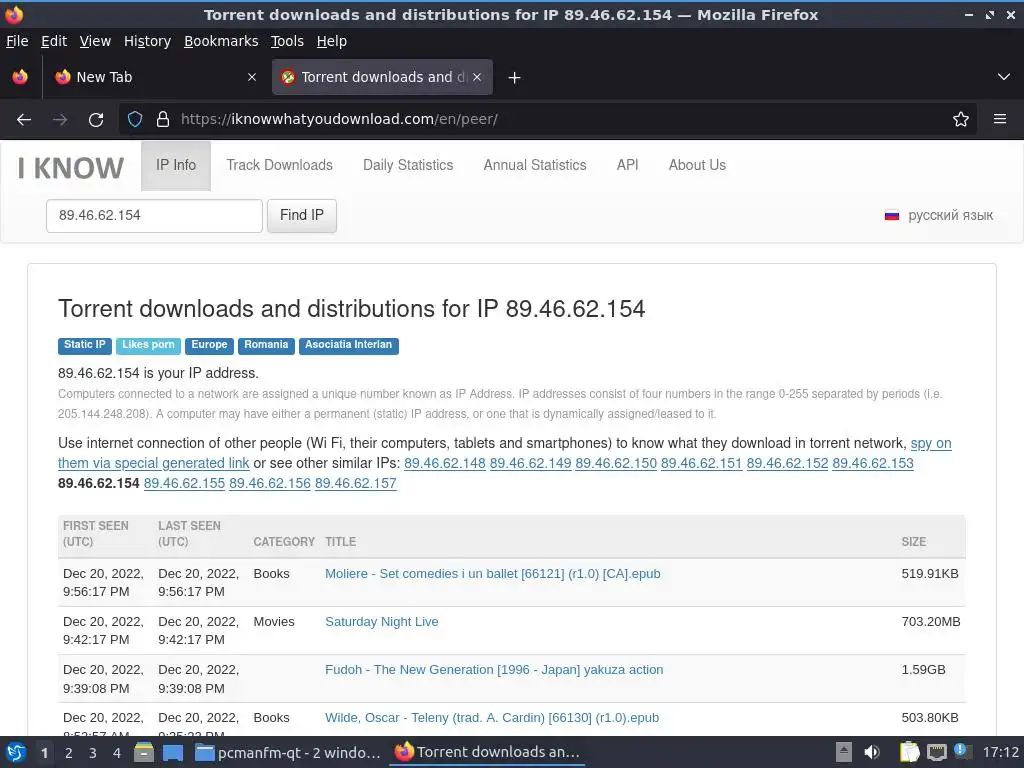Open Annual Statistics page
1024x768 pixels.
click(x=535, y=165)
